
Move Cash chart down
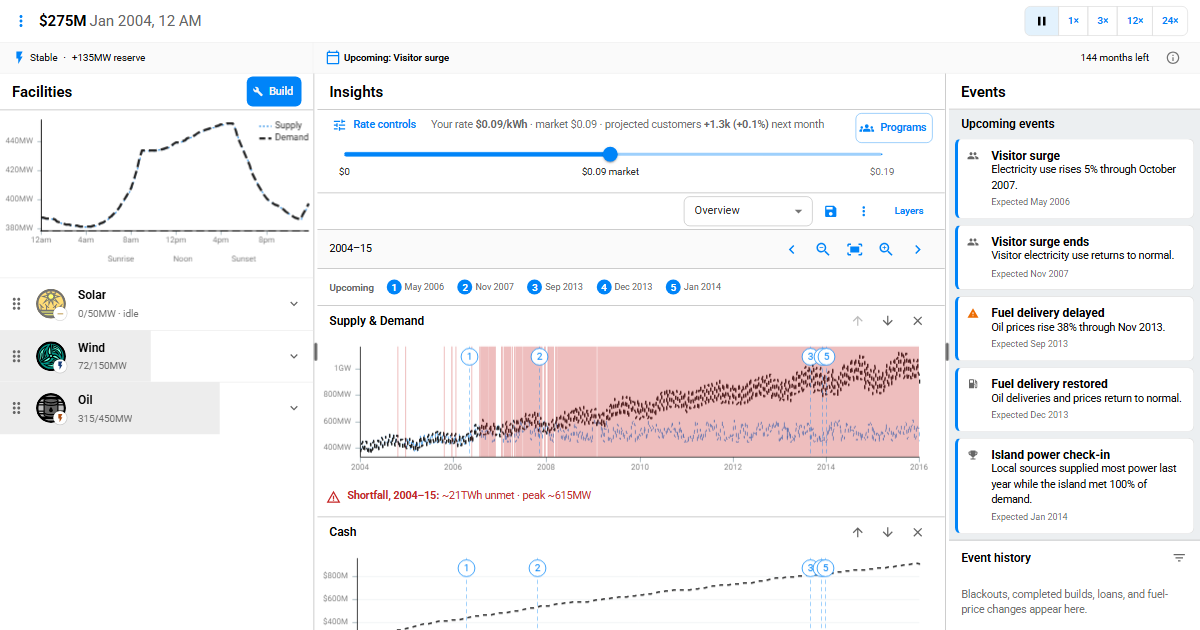[887, 532]
